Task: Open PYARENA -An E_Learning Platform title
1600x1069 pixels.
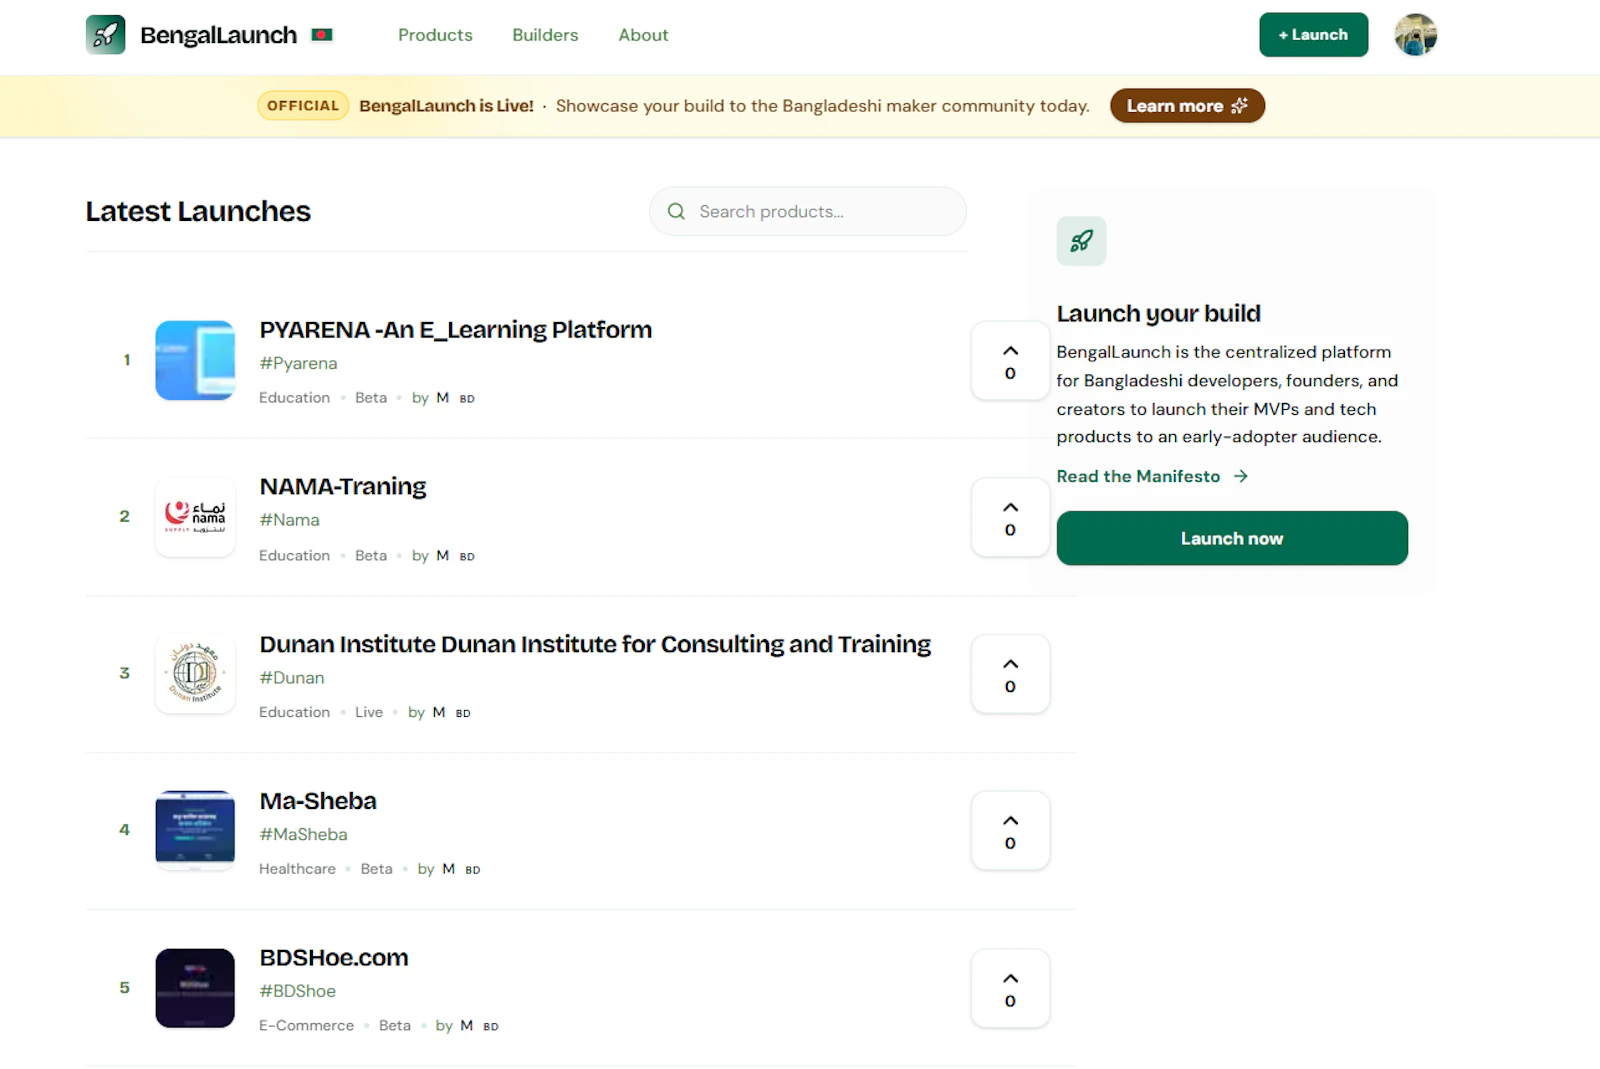Action: coord(455,330)
